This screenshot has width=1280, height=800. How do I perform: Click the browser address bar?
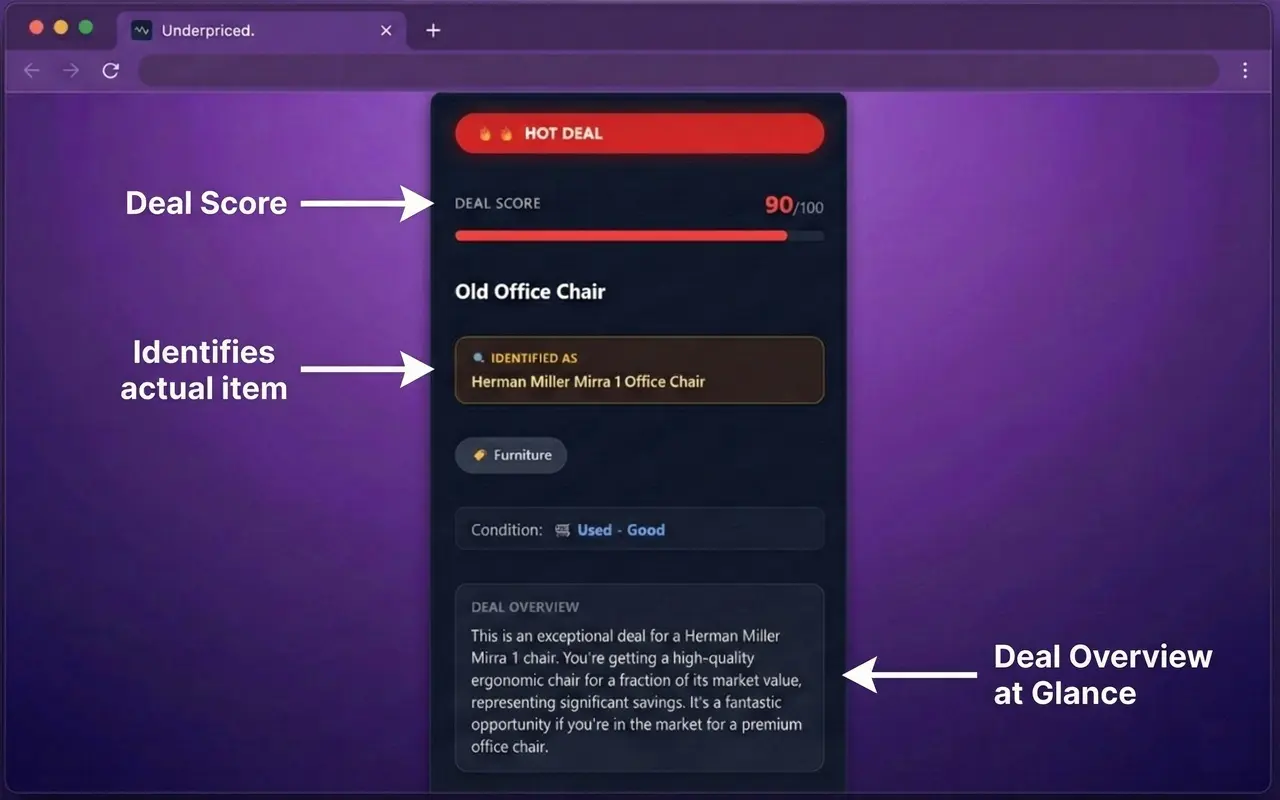point(678,70)
